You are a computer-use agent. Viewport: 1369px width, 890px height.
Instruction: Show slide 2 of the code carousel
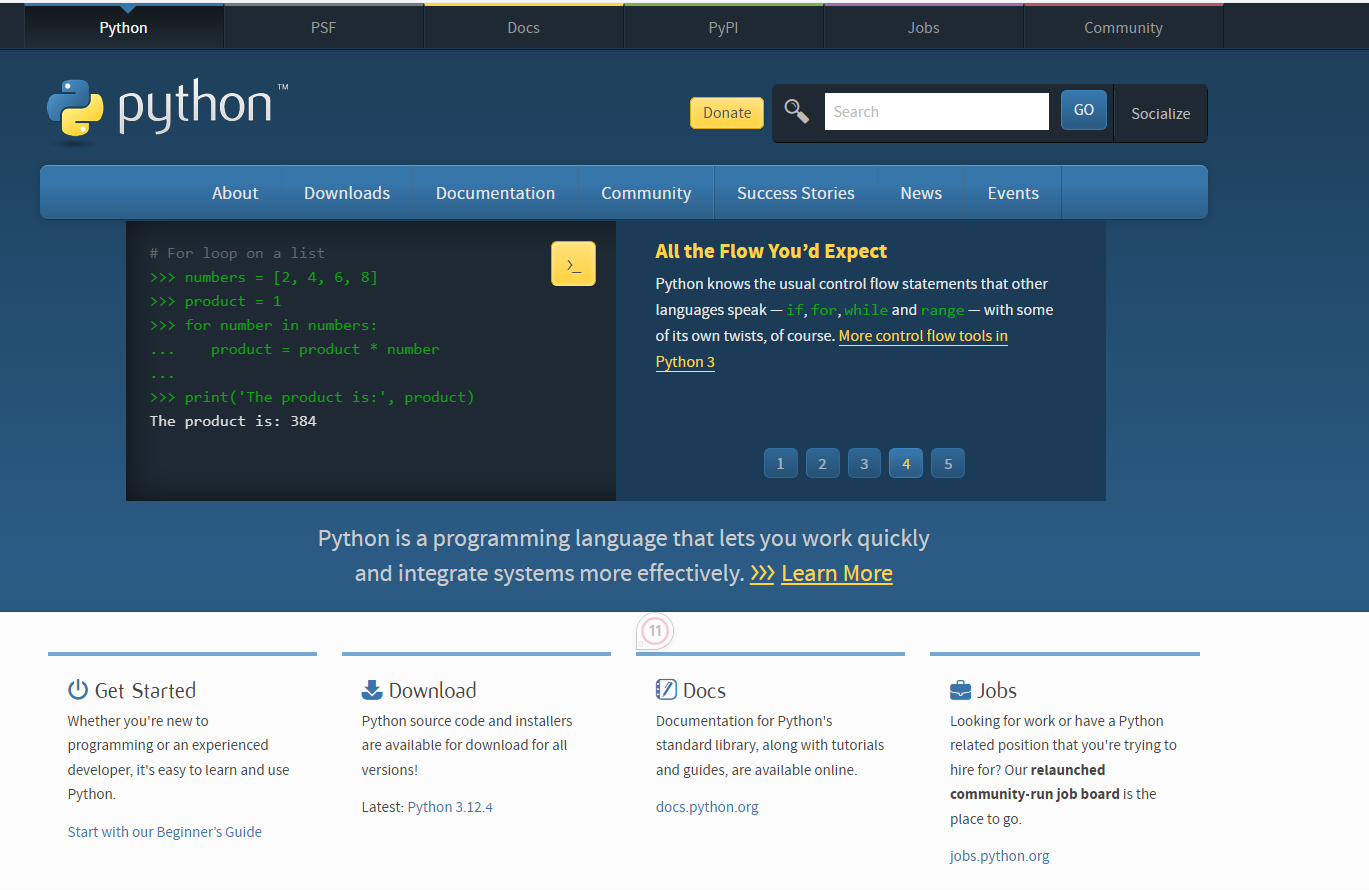(x=823, y=464)
